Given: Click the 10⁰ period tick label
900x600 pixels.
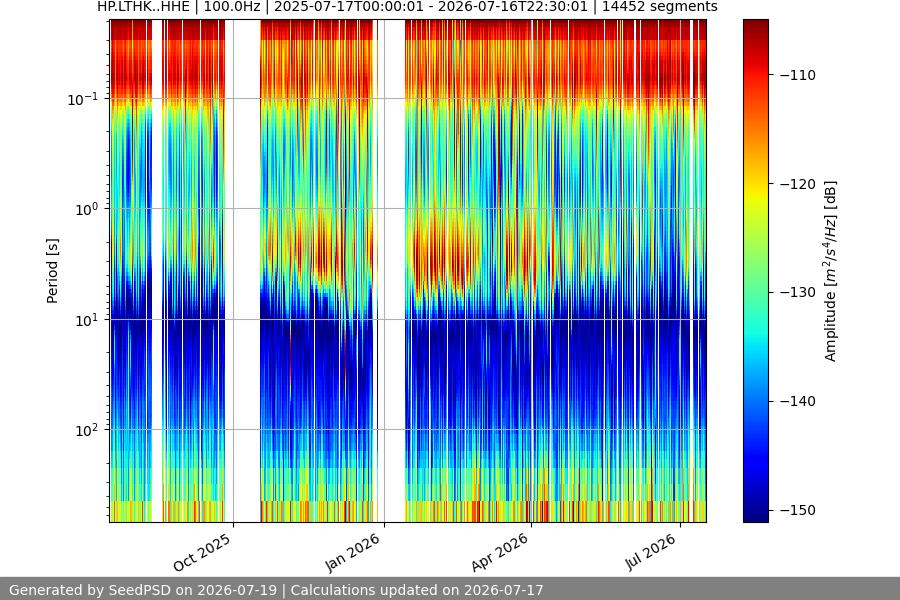Looking at the screenshot, I should tap(87, 209).
